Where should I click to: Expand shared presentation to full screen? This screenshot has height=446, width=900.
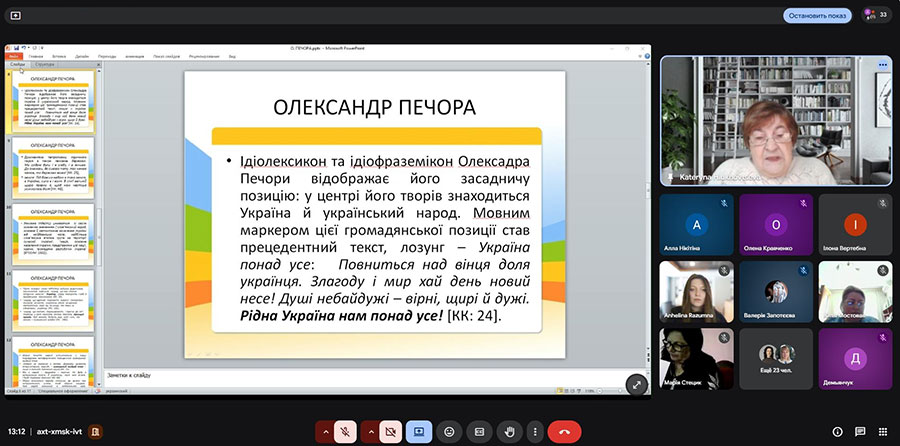click(637, 385)
